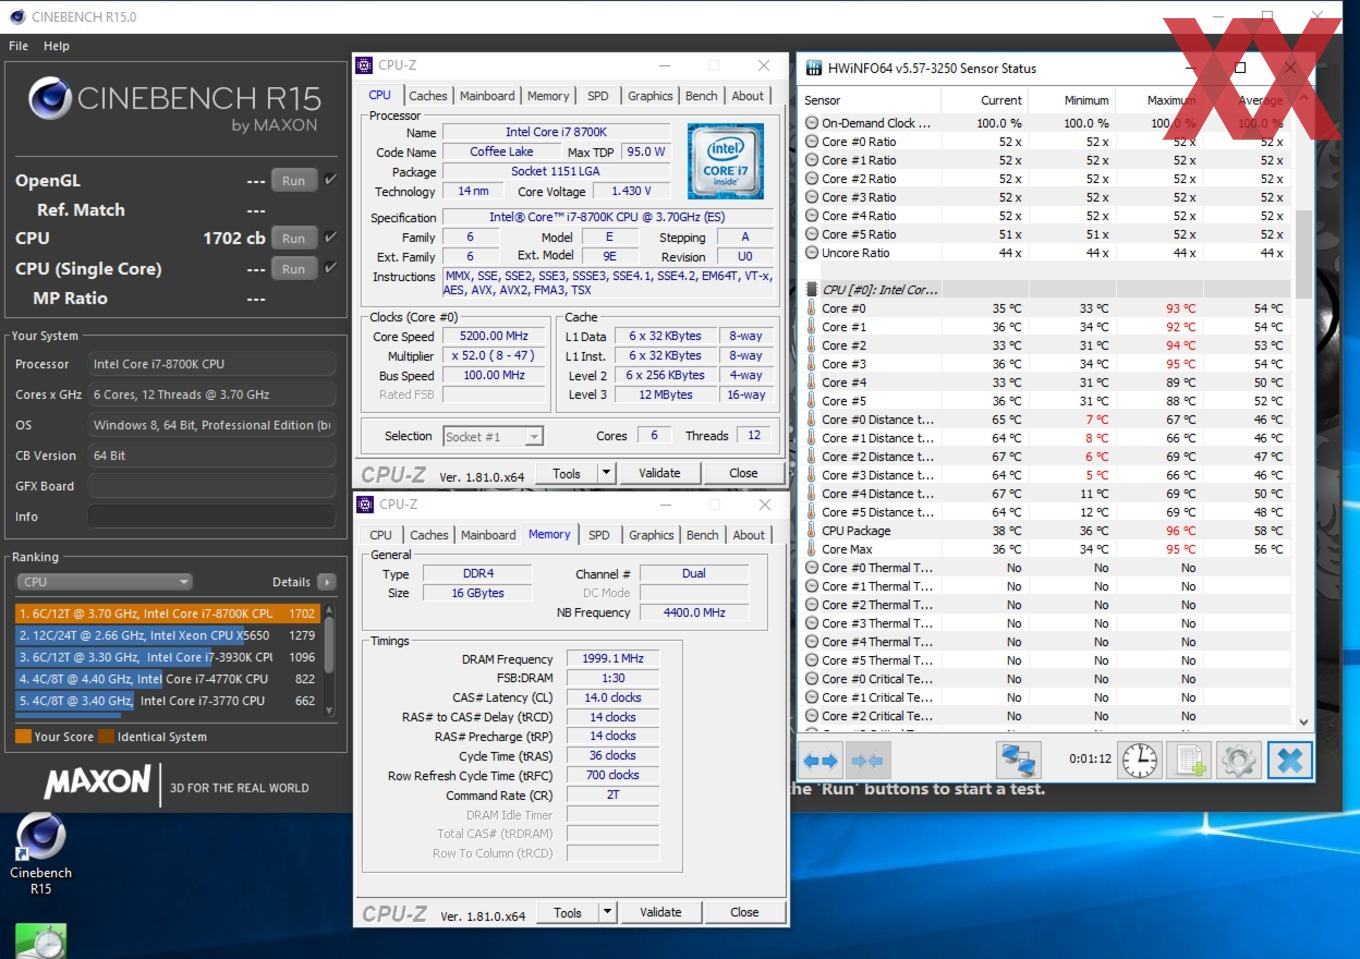Click Intel Core i7 logo in CPU-Z
This screenshot has height=959, width=1360.
pyautogui.click(x=725, y=160)
